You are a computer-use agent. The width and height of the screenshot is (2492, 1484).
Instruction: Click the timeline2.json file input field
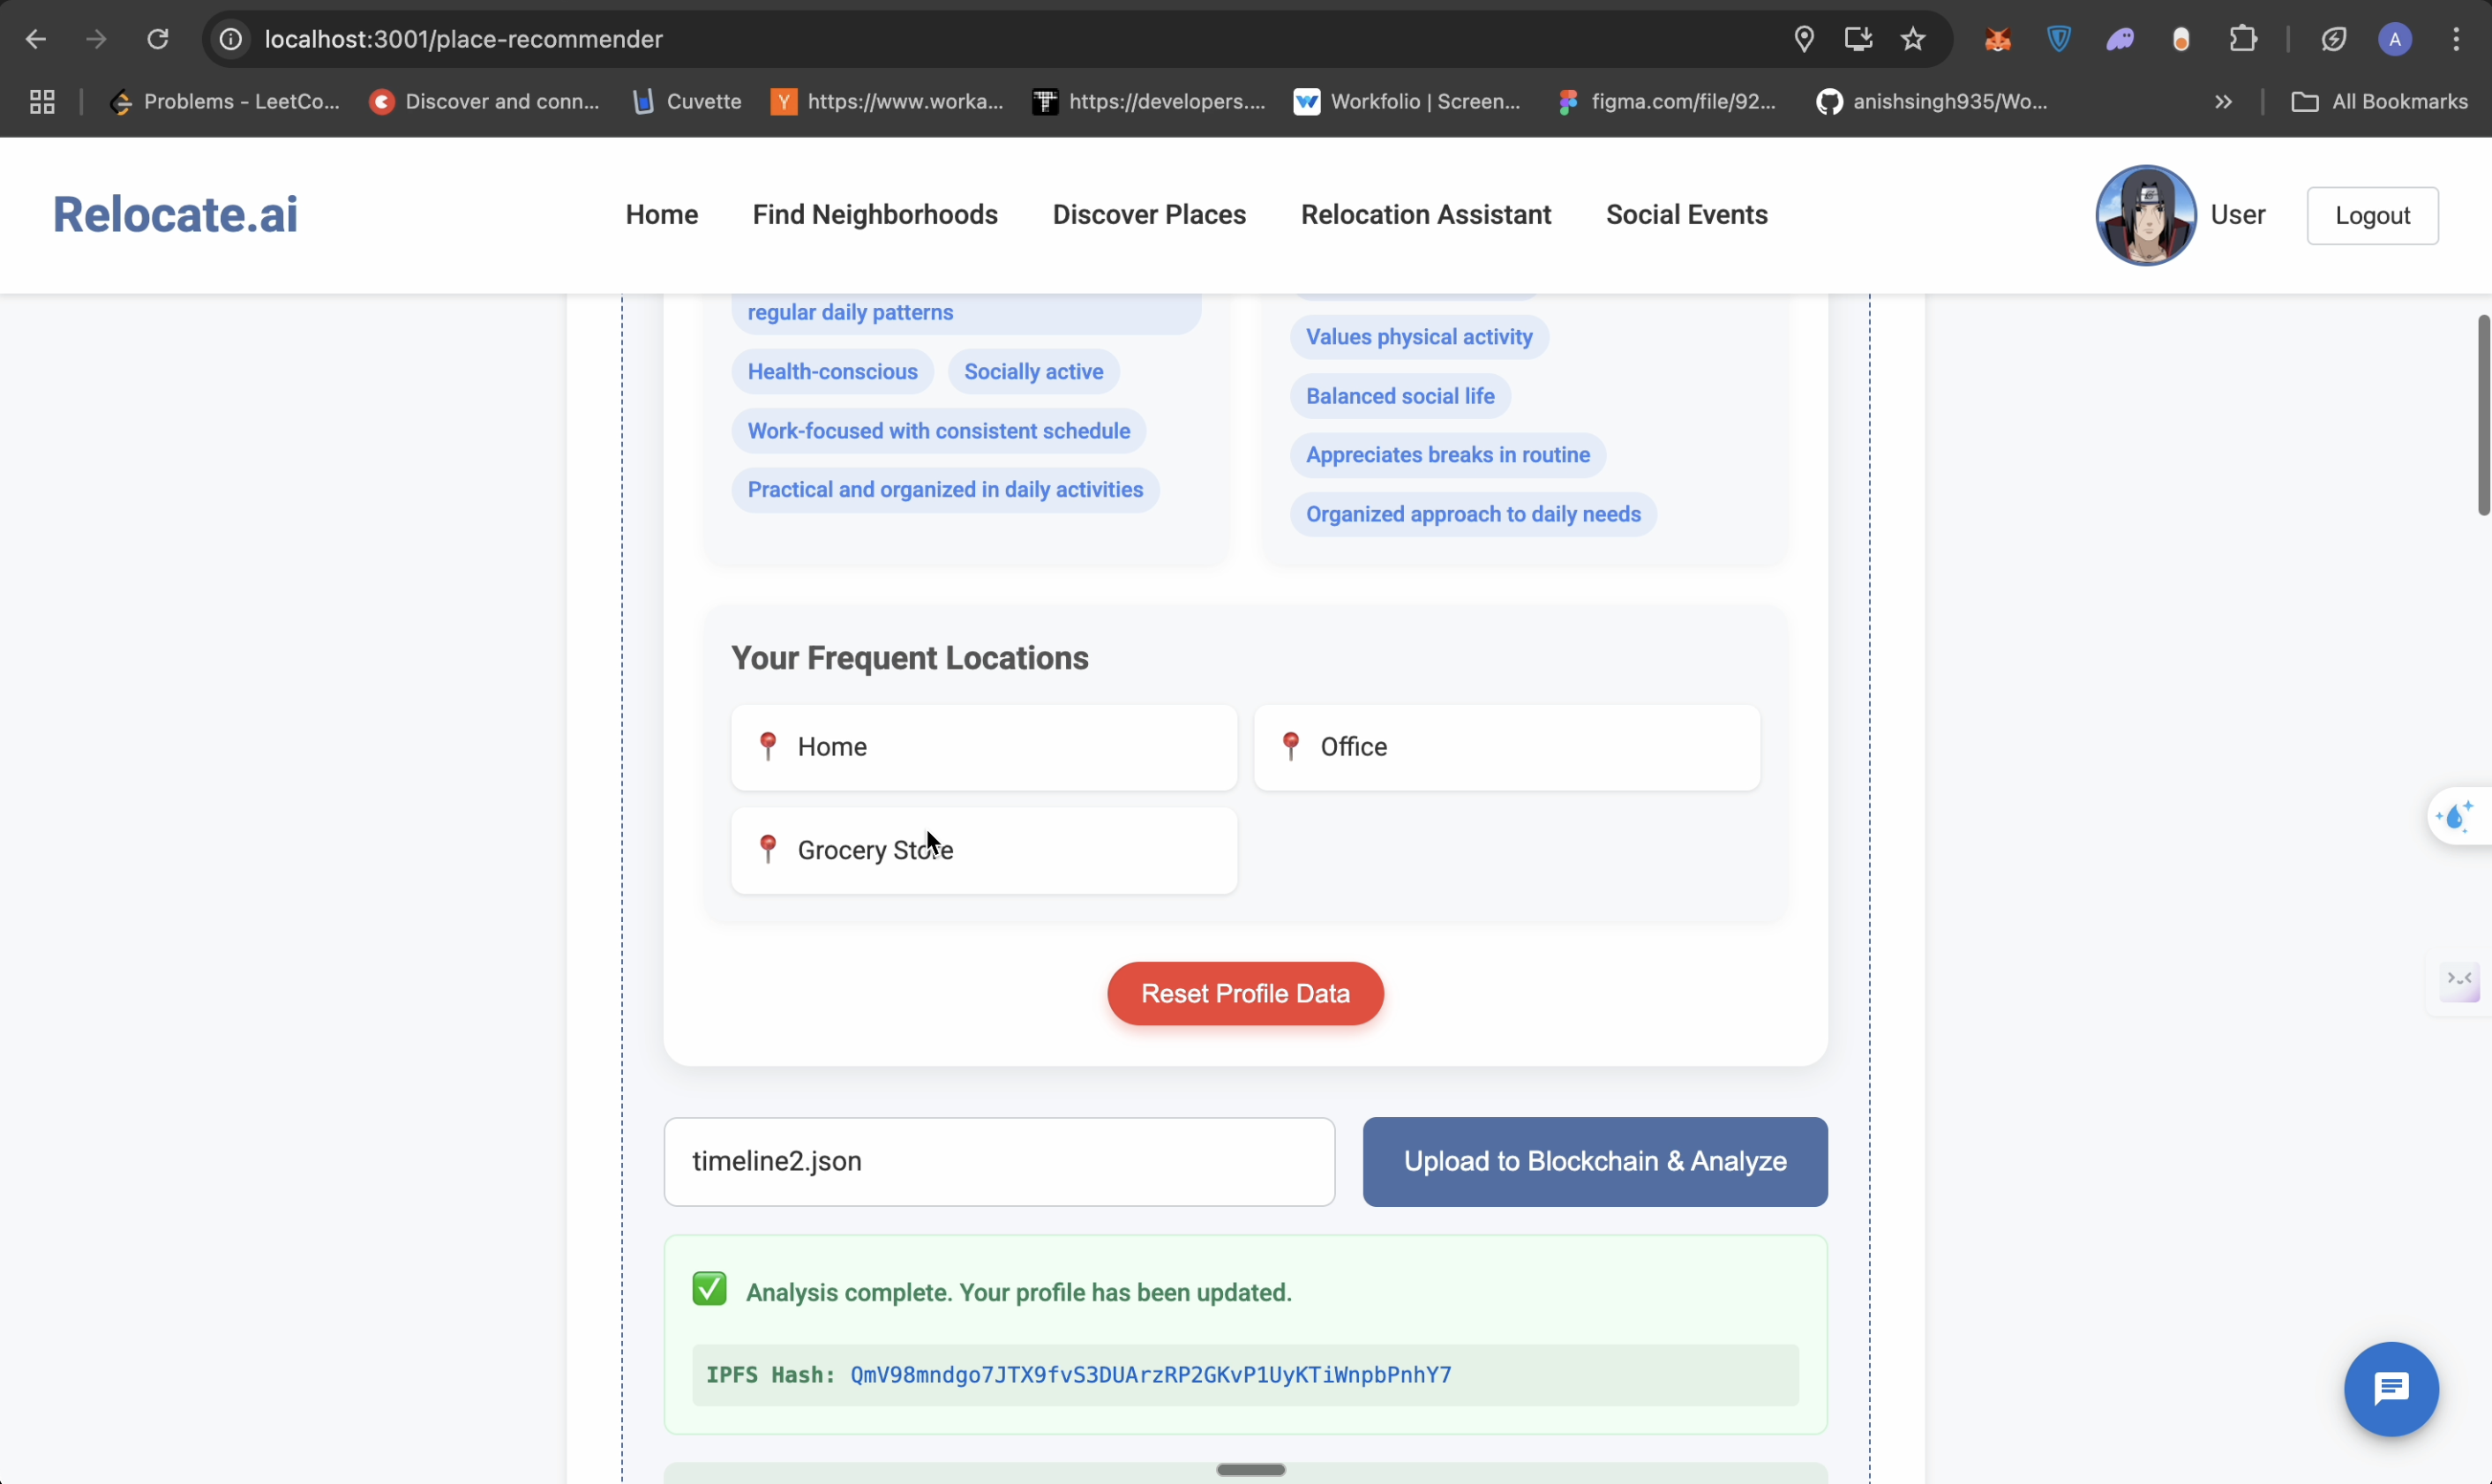pos(999,1162)
